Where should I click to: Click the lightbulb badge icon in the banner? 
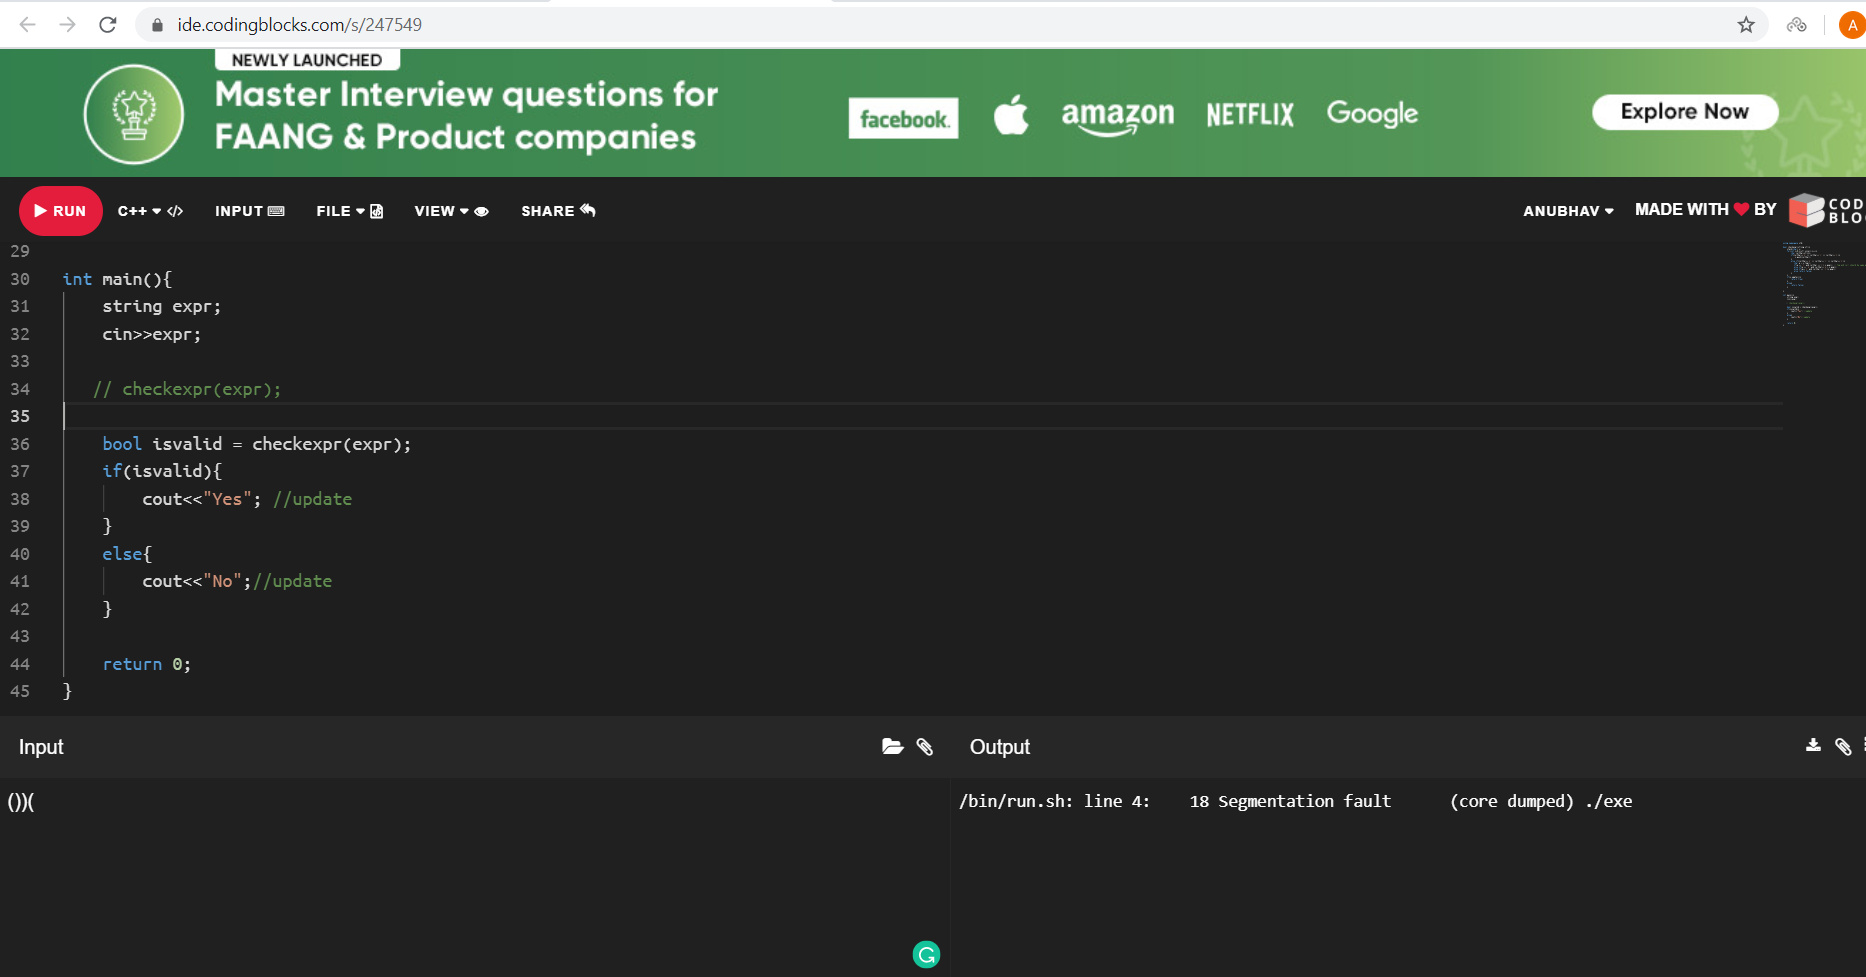(x=134, y=114)
